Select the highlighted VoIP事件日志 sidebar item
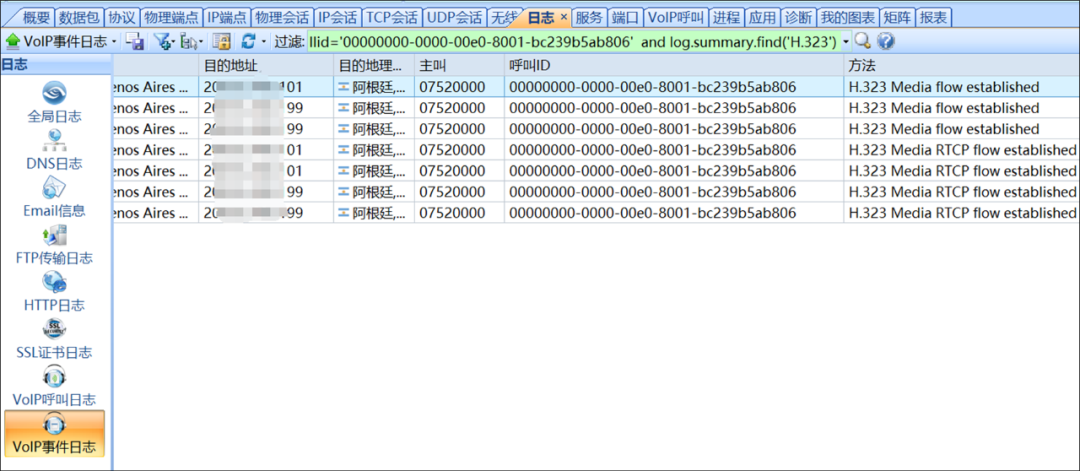The image size is (1080, 471). pos(54,433)
